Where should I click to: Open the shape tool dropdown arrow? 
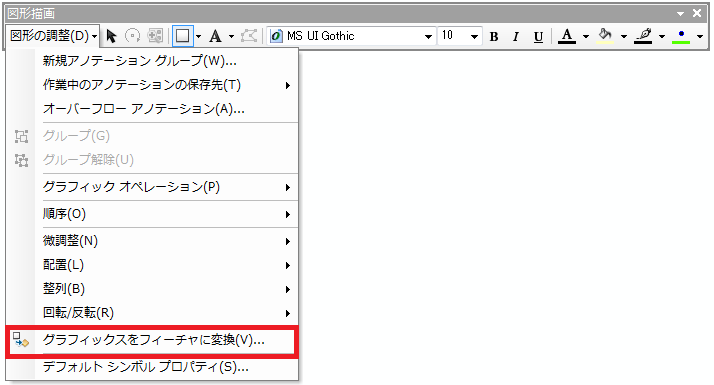click(198, 36)
